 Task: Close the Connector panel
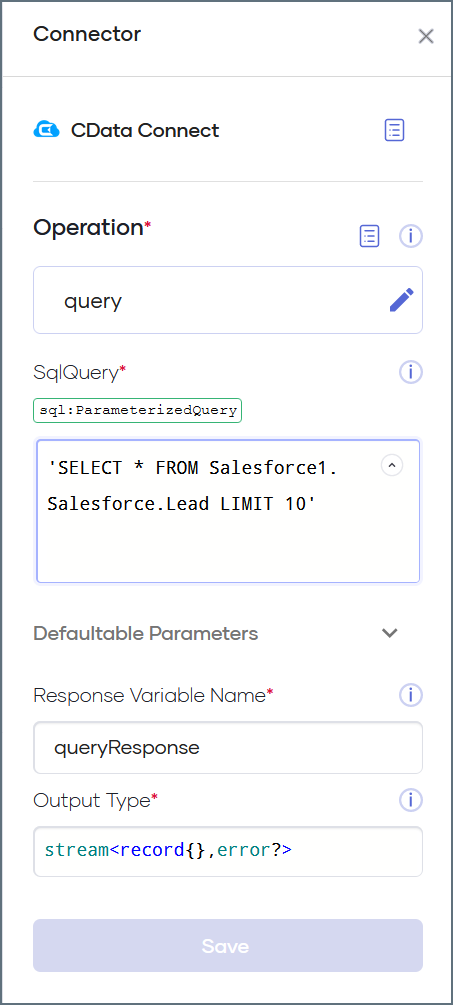pos(426,37)
